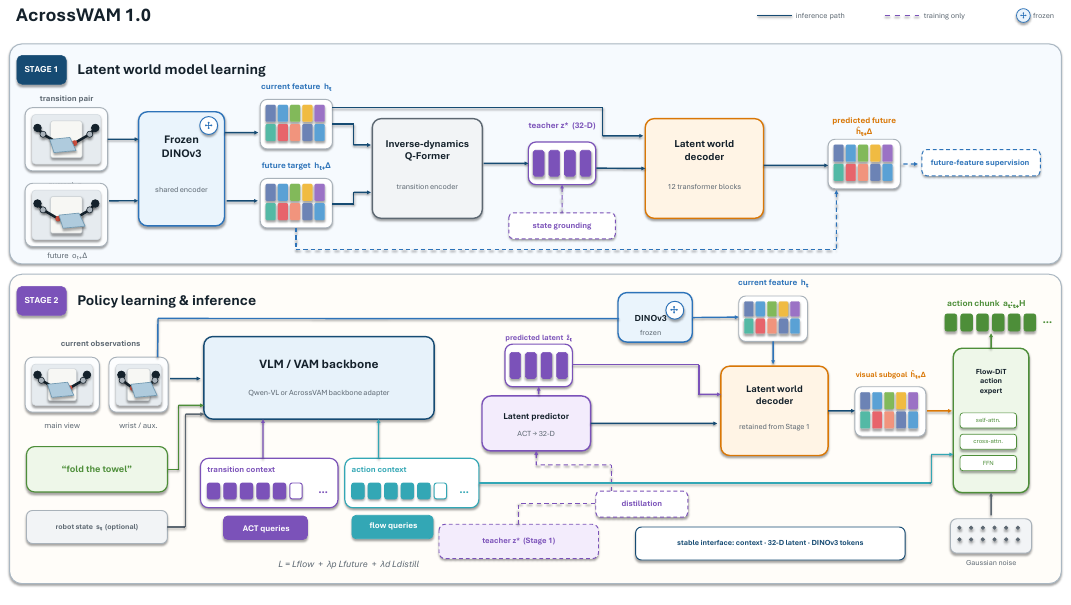Click the state grounding dashed box
The image size is (1071, 605).
coord(562,226)
